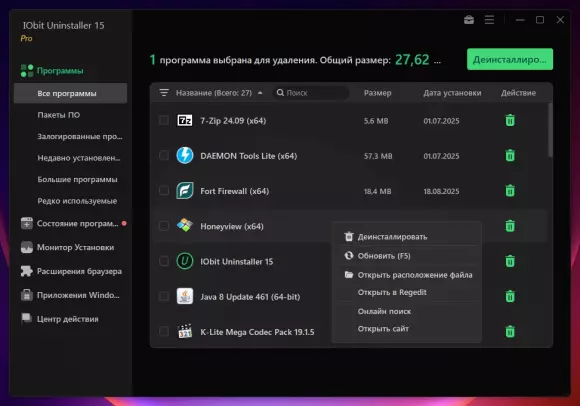Click the 18.08.2025 install date
The image size is (580, 406).
pos(441,191)
